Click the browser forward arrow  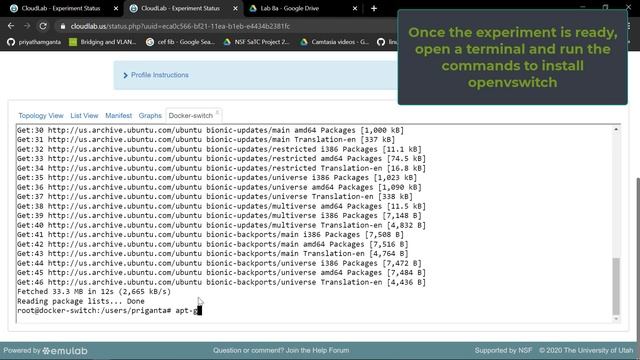(27, 26)
